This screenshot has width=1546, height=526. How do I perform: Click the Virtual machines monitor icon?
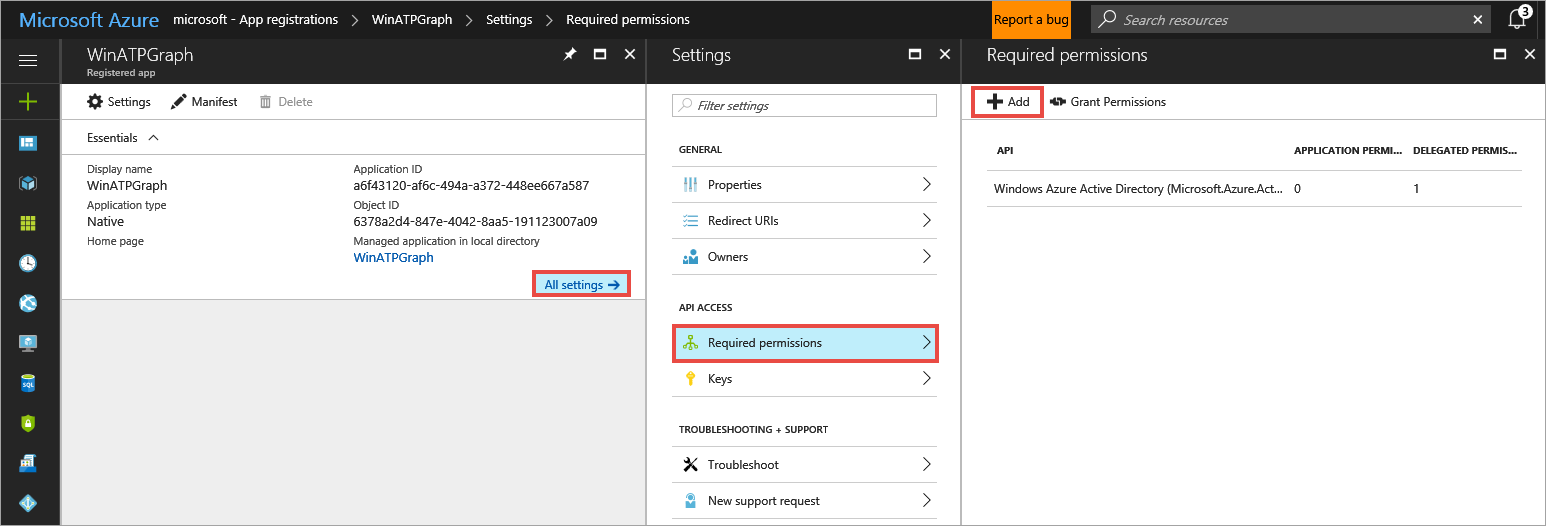point(28,343)
